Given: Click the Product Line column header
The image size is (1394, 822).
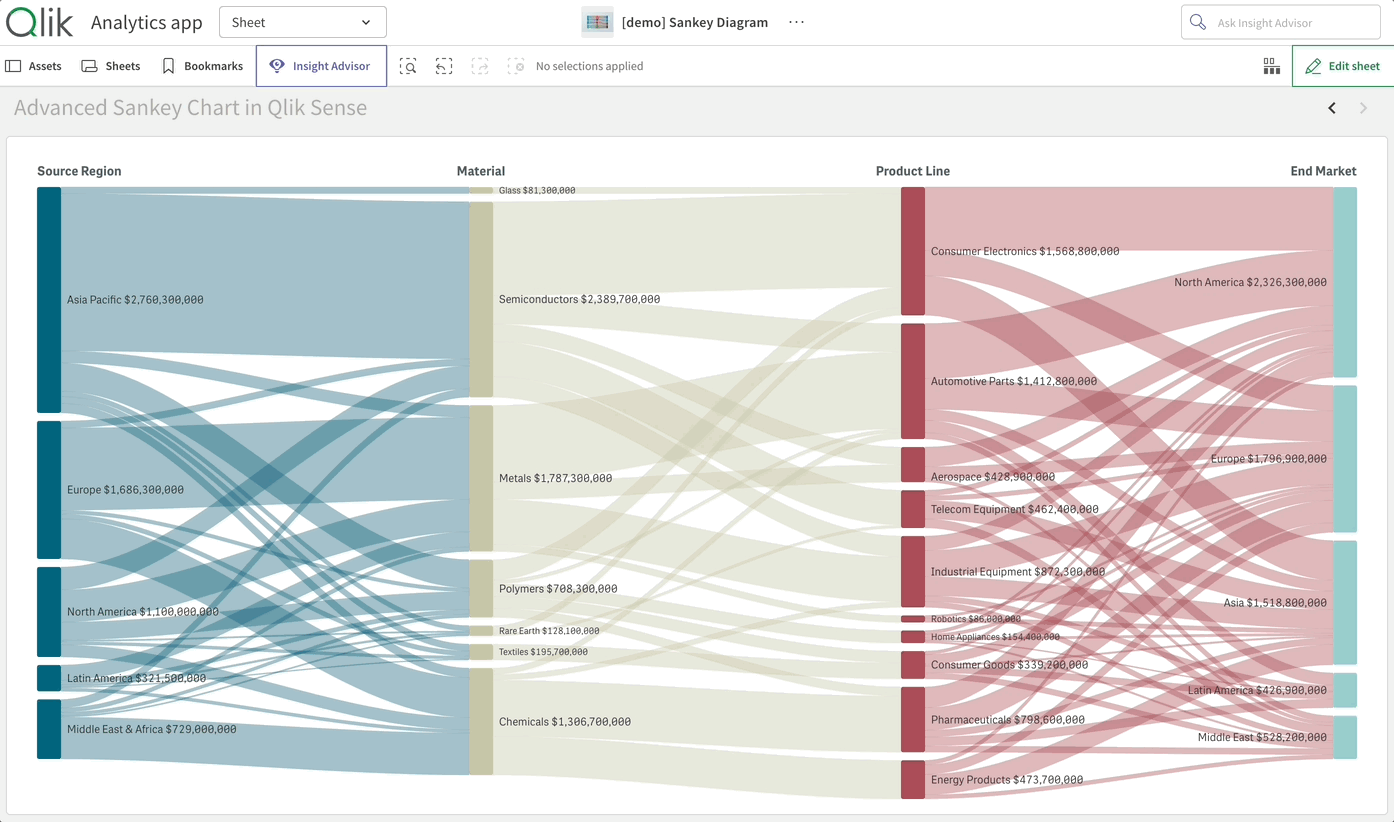Looking at the screenshot, I should [913, 171].
